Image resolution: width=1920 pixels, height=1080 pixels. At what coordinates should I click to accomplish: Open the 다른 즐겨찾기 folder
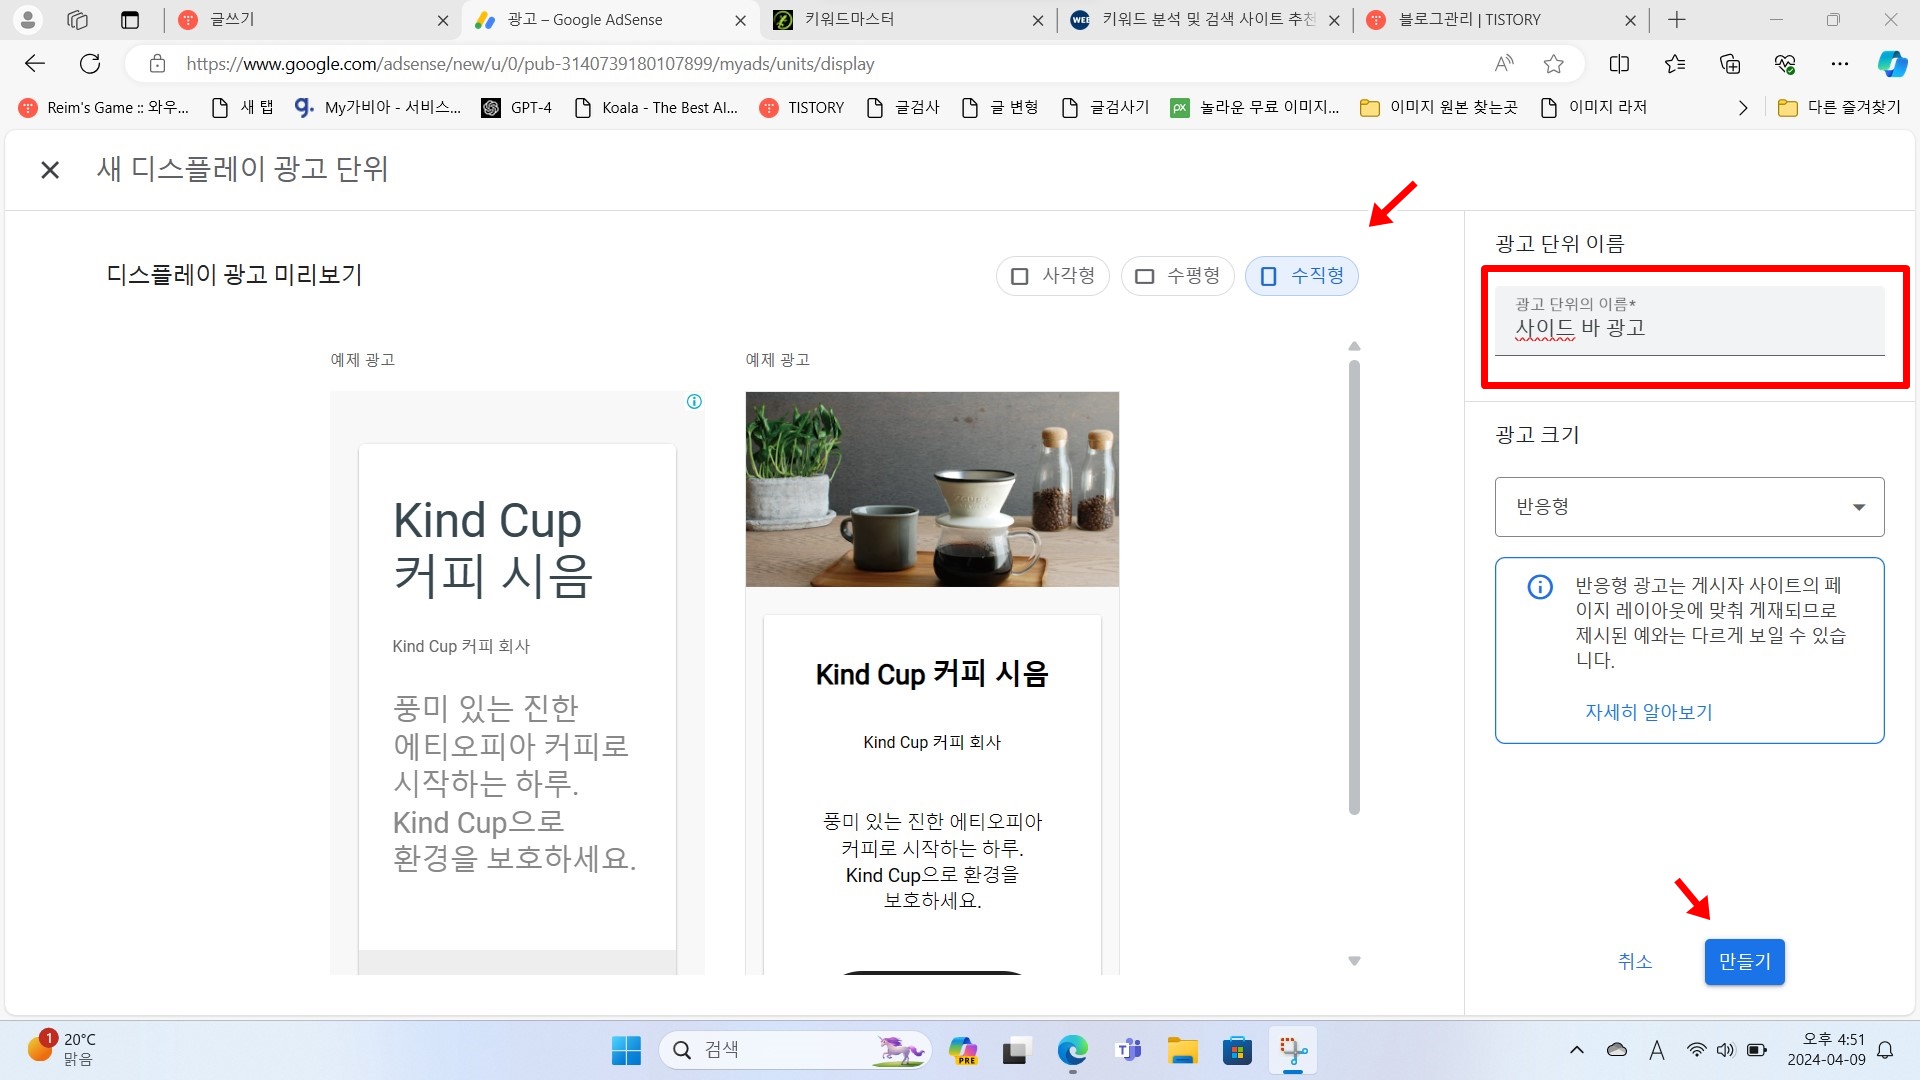coord(1840,108)
